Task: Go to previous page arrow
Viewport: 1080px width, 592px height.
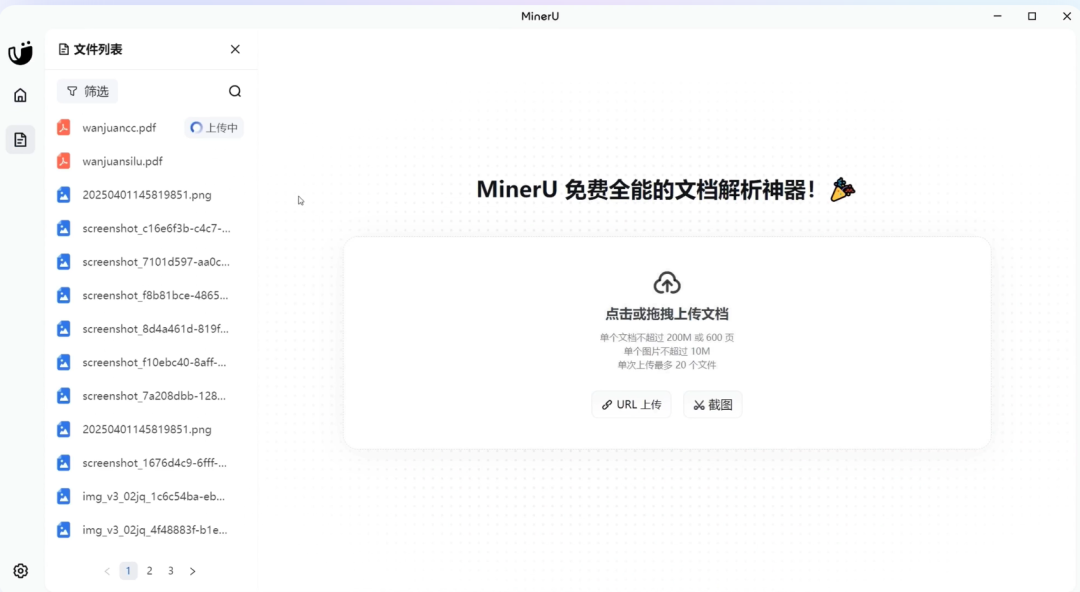Action: [x=107, y=571]
